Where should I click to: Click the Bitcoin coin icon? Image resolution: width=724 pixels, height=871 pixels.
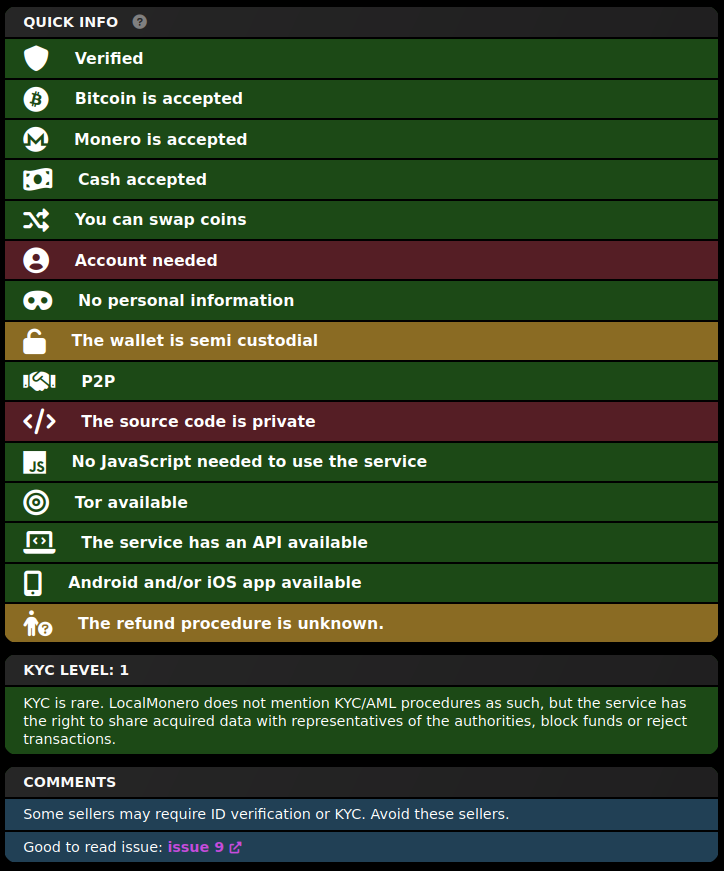tap(36, 99)
